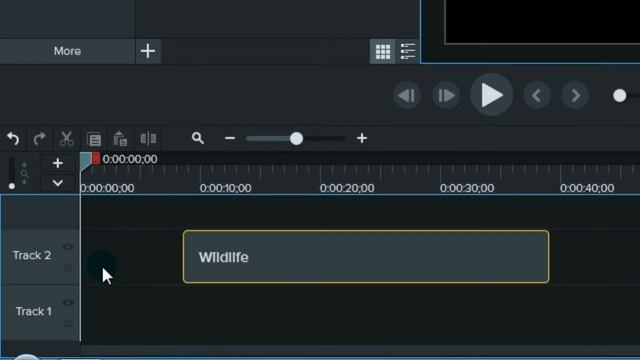Image resolution: width=640 pixels, height=360 pixels.
Task: Step back one frame in playback
Action: pos(407,96)
